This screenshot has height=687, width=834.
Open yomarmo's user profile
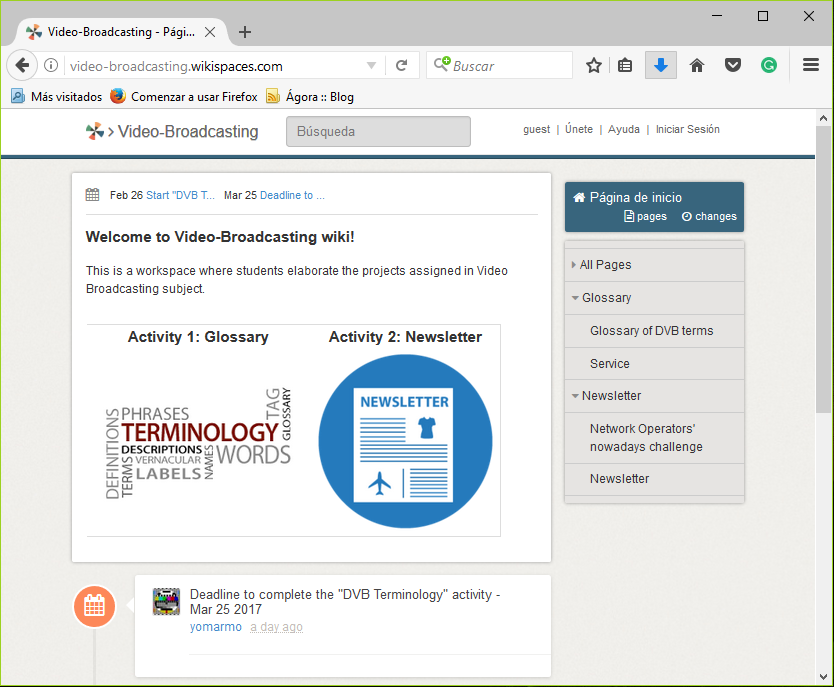coord(216,627)
